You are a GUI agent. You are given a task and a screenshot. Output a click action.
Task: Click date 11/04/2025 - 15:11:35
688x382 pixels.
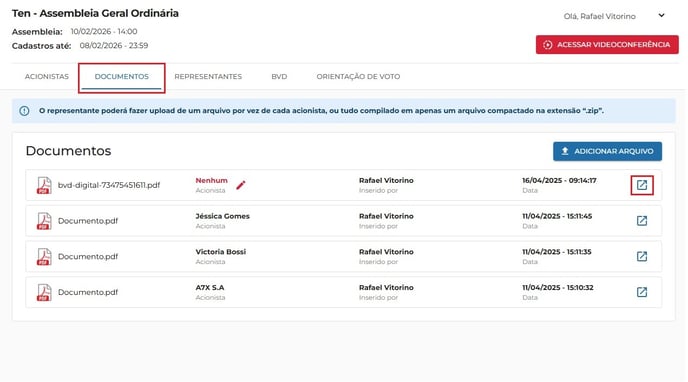tap(556, 252)
